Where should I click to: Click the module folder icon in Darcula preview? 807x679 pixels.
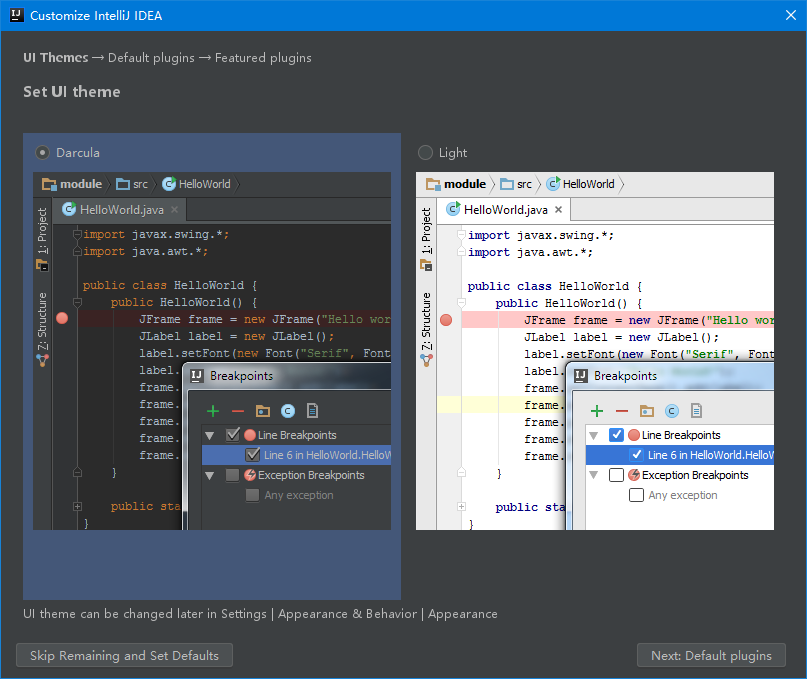(x=49, y=184)
